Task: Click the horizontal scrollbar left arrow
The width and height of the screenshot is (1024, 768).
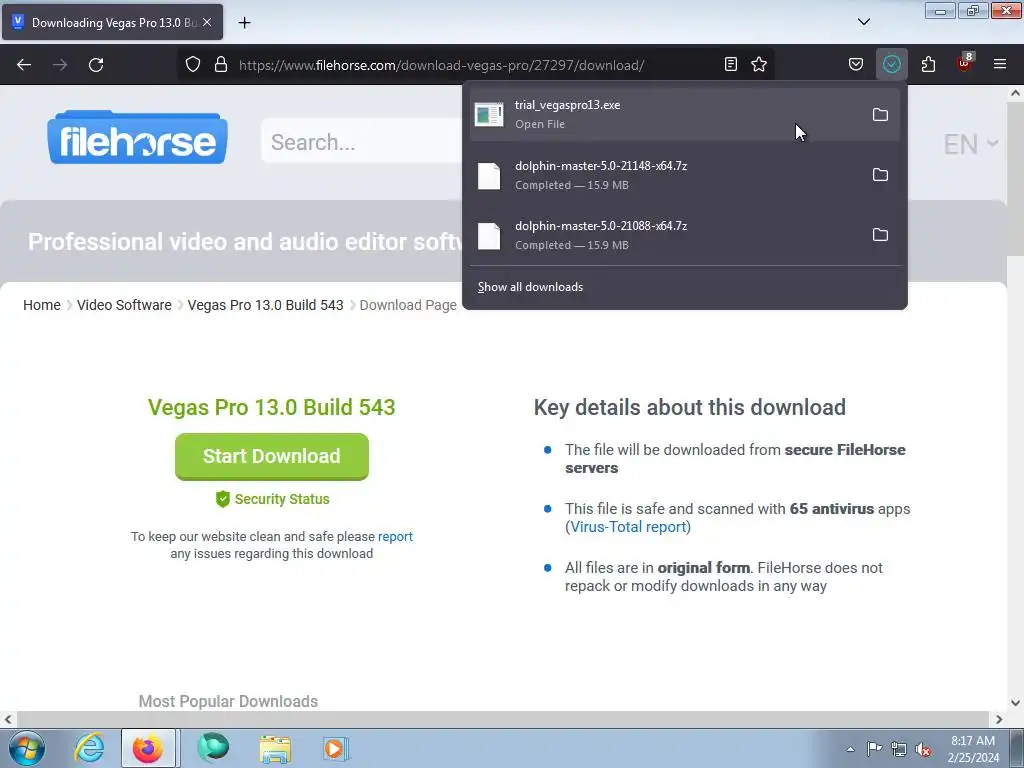Action: click(8, 719)
